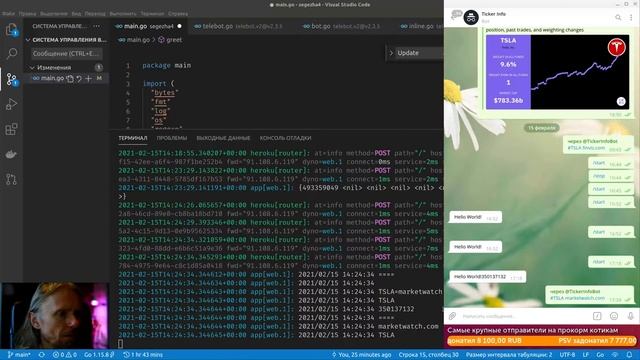Screen dimensions: 640x360
Task: Open the Extensions view in the activity bar
Action: pyautogui.click(x=11, y=129)
